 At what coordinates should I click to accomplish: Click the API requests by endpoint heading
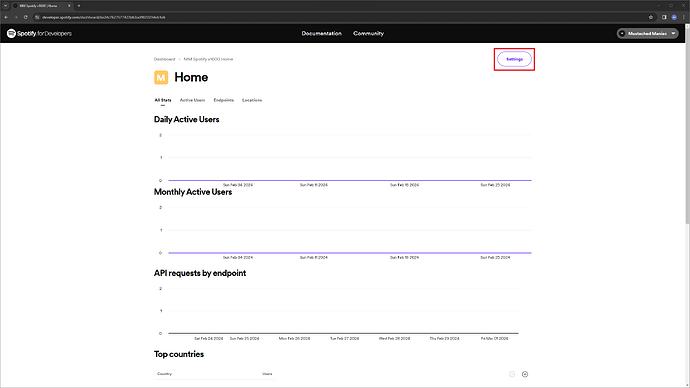click(200, 273)
